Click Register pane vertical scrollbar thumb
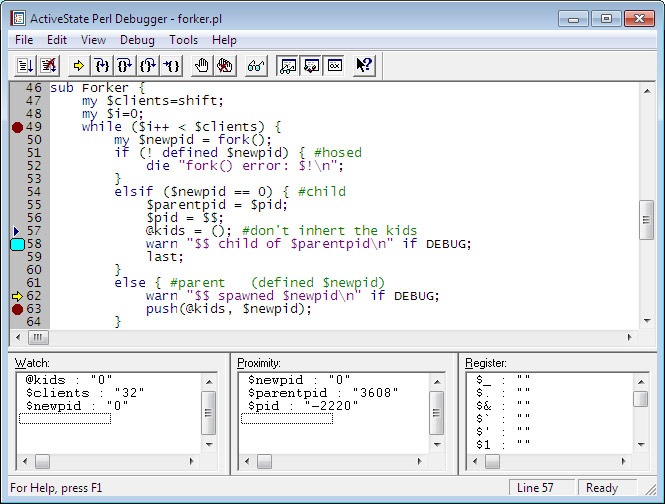 [641, 399]
